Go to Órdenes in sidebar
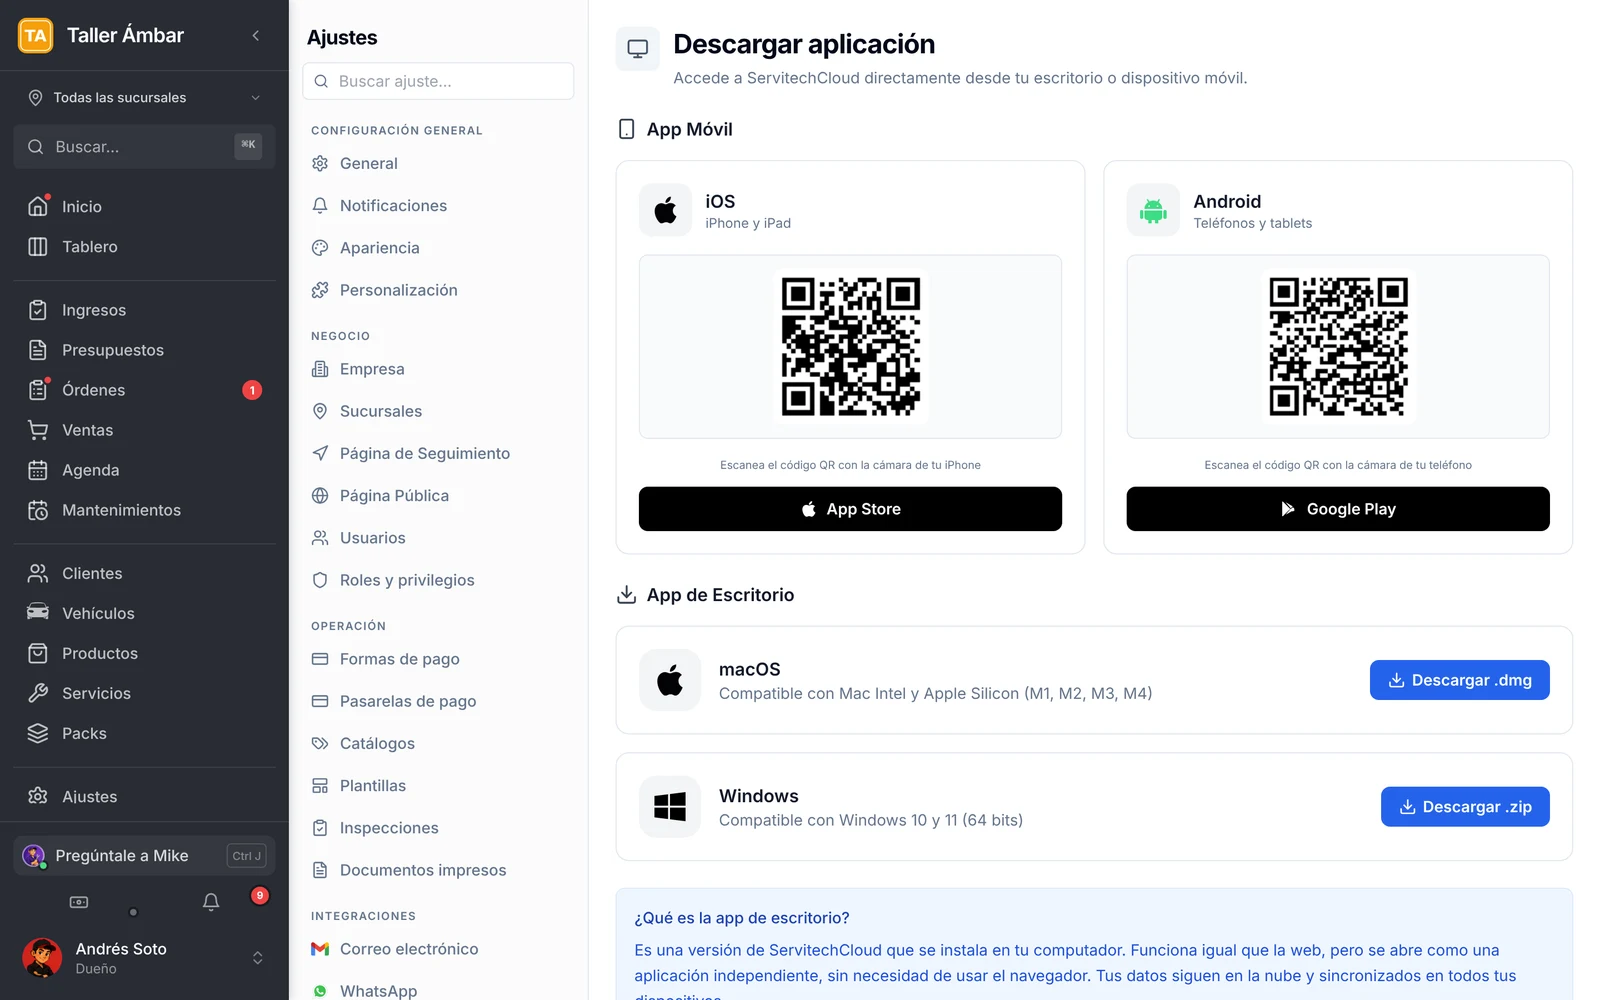The width and height of the screenshot is (1600, 1000). click(144, 390)
